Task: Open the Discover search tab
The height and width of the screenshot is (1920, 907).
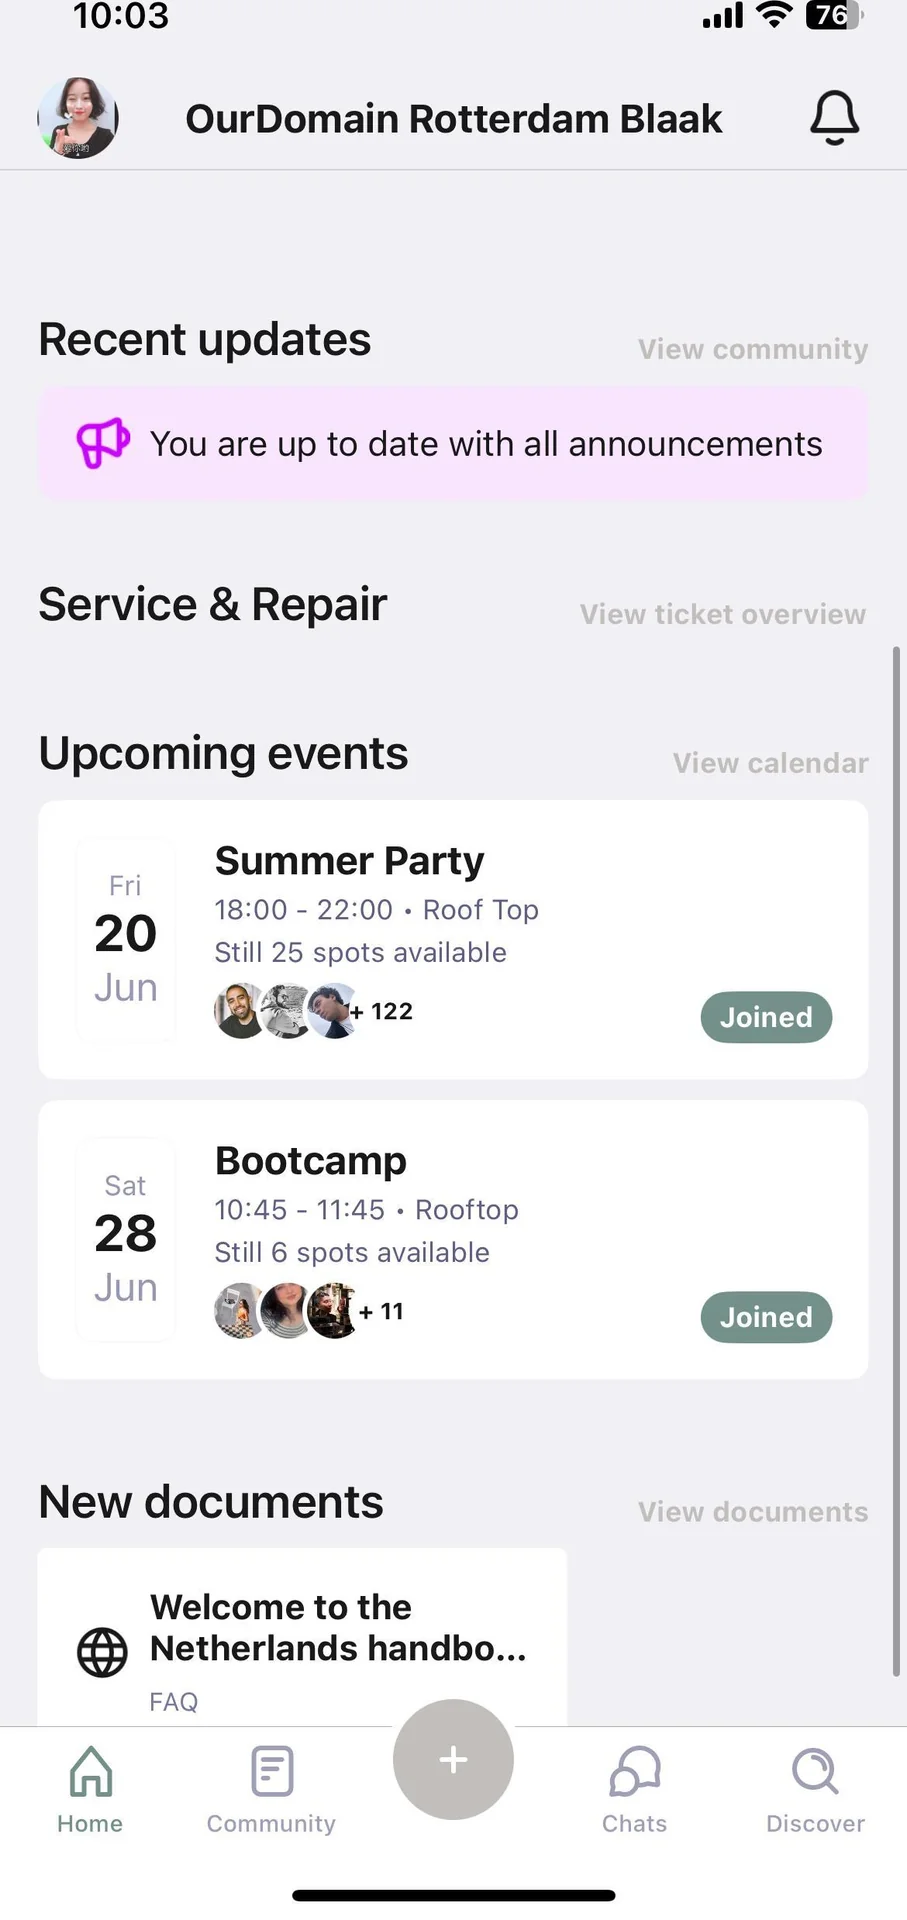Action: 815,1790
